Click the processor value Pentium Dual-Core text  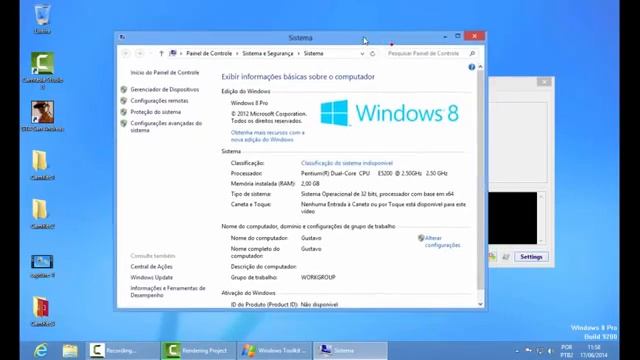[374, 173]
